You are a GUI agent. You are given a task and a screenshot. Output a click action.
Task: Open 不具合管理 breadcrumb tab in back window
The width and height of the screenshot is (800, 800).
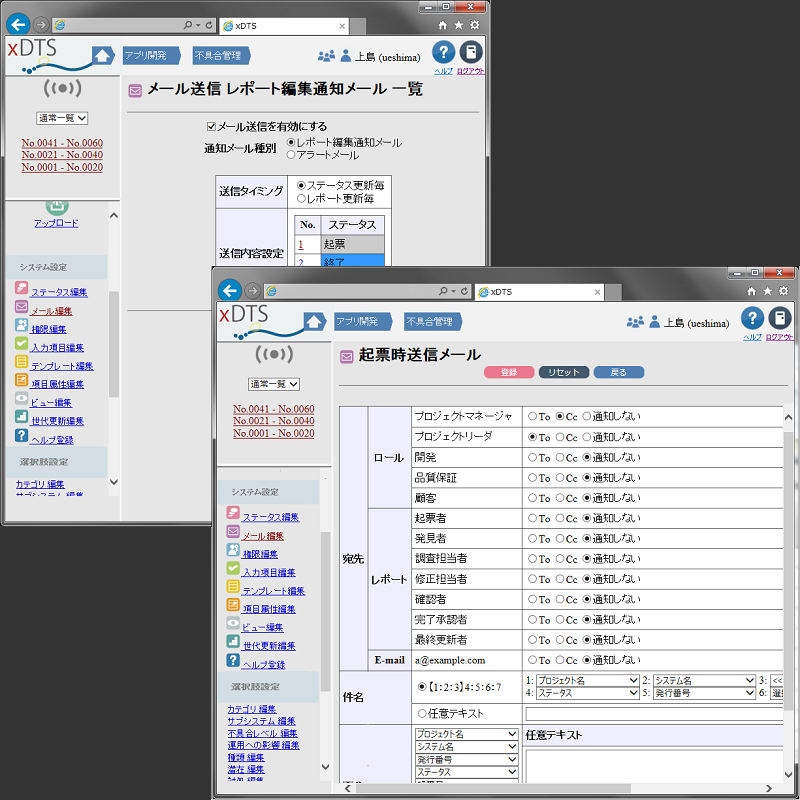pos(220,56)
